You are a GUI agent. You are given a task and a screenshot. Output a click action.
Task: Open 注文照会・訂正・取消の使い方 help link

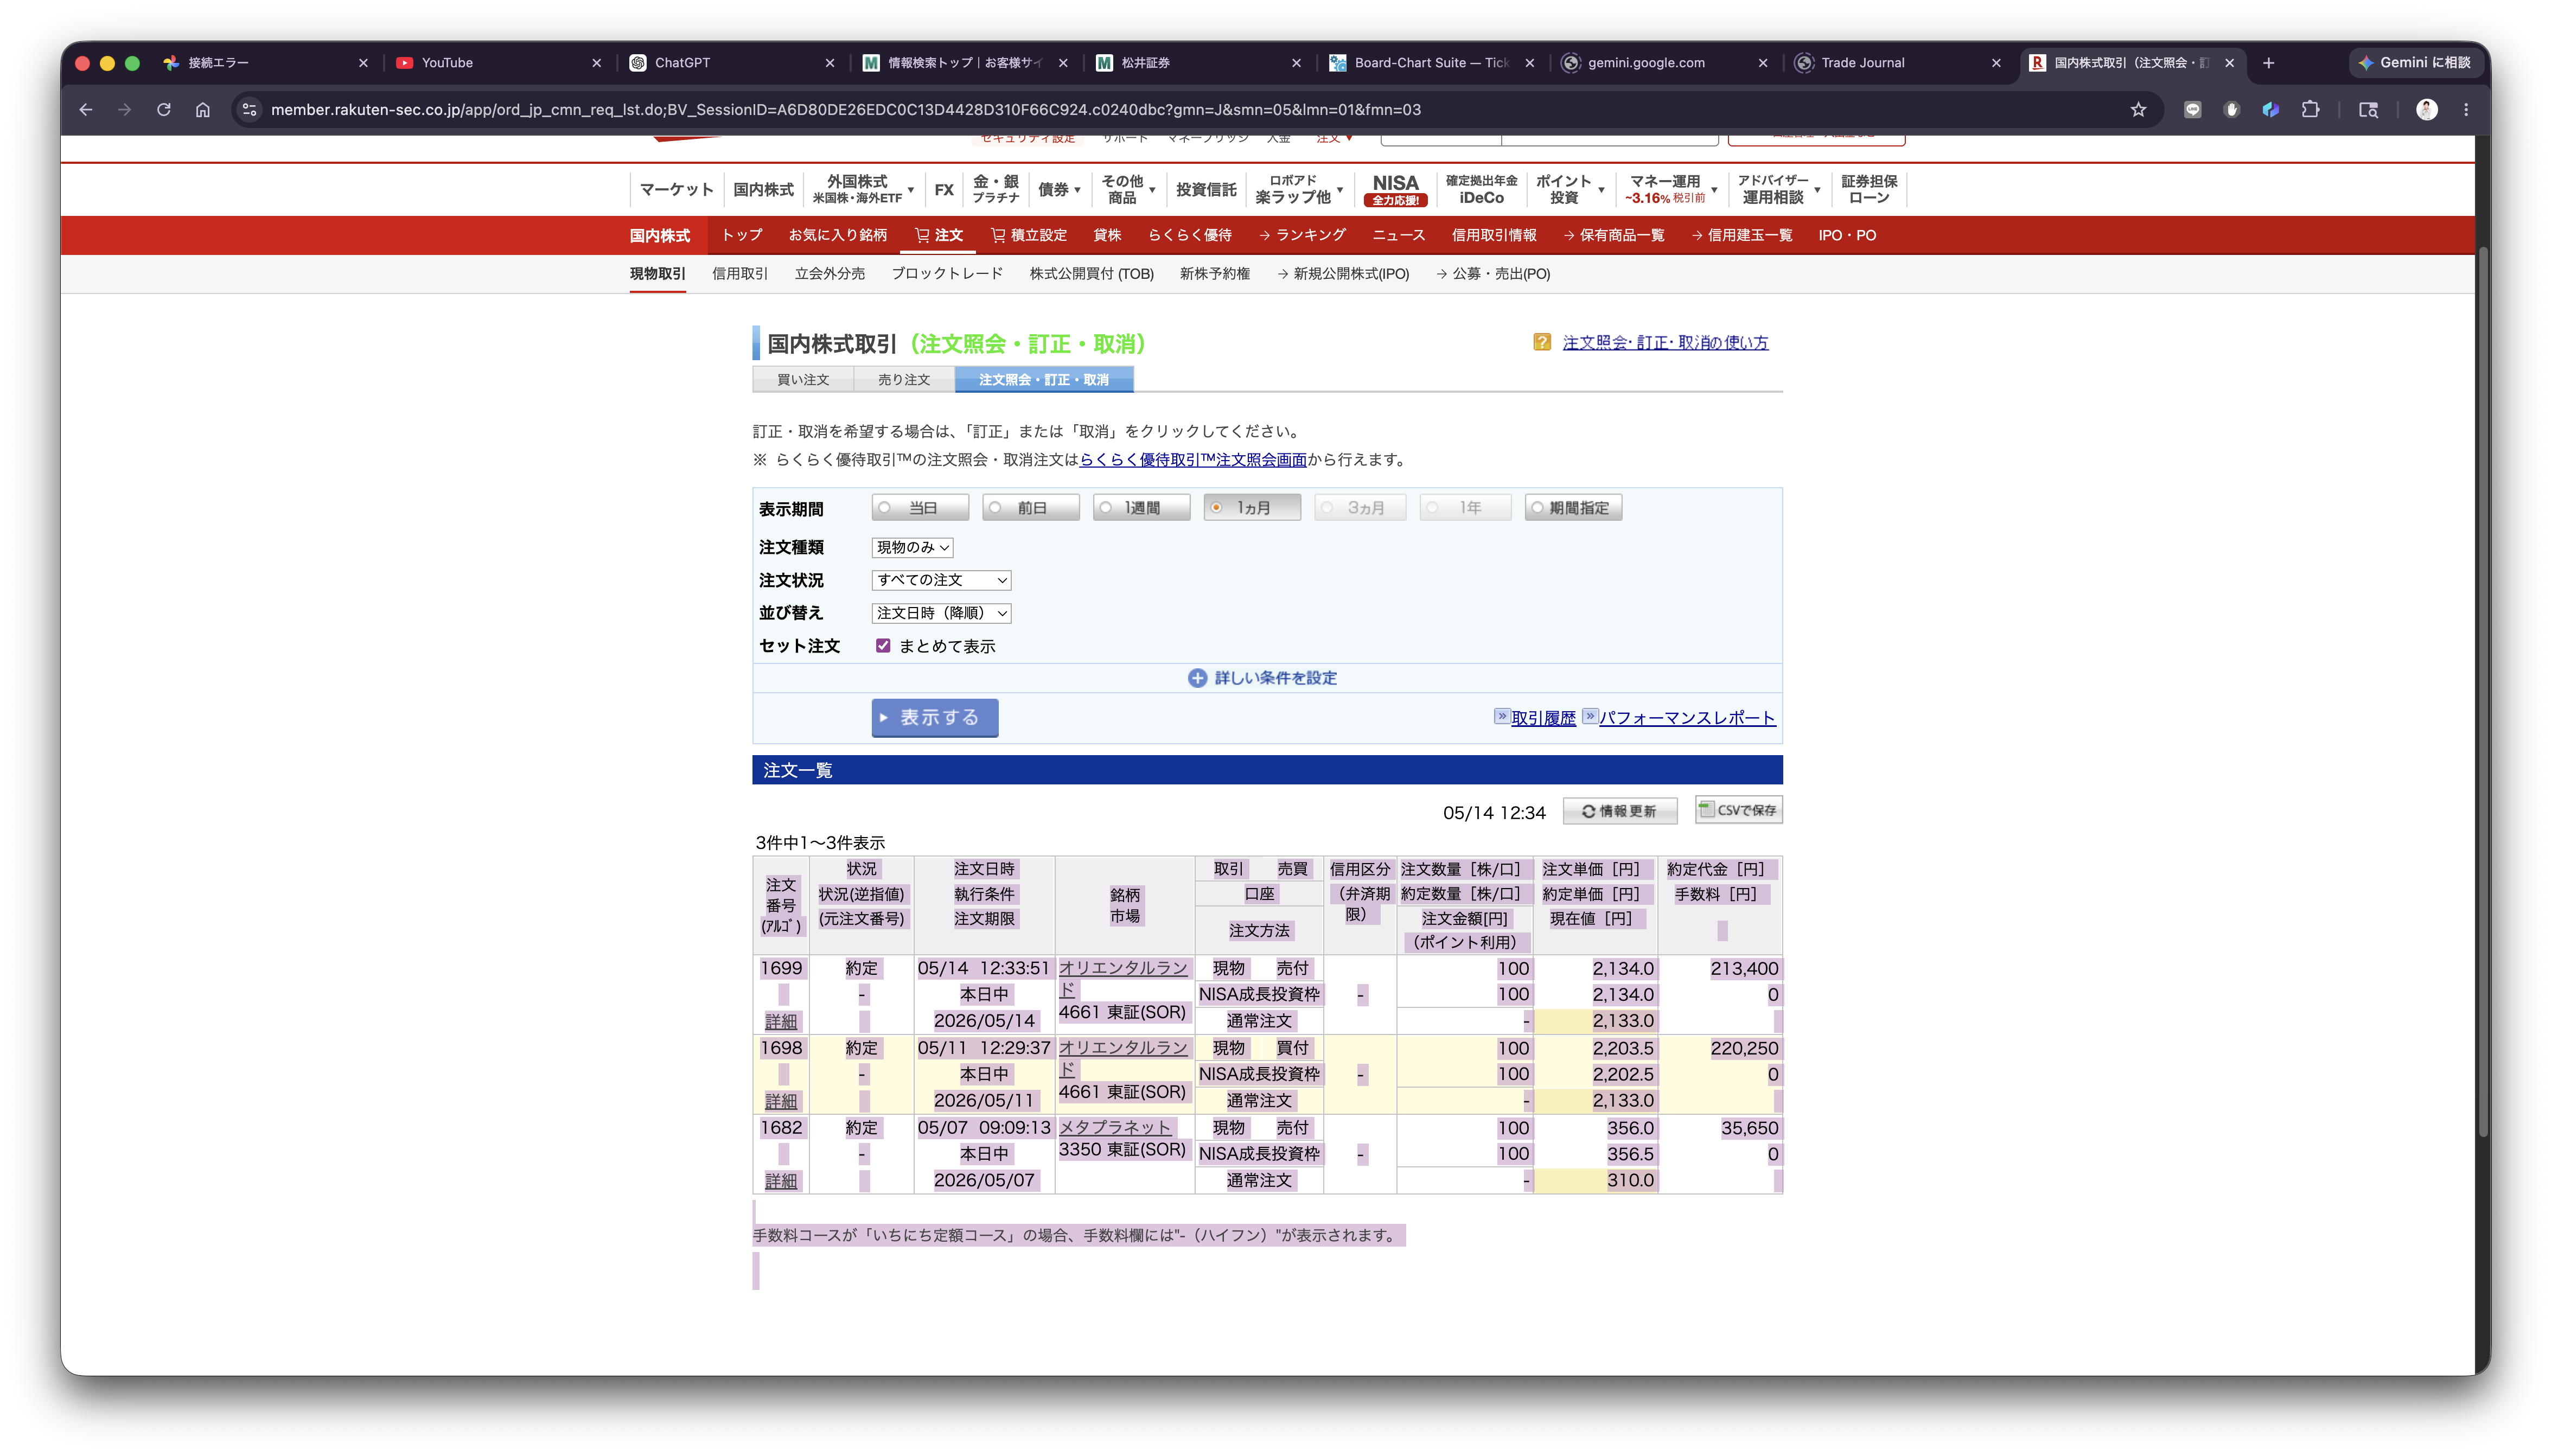[1665, 343]
